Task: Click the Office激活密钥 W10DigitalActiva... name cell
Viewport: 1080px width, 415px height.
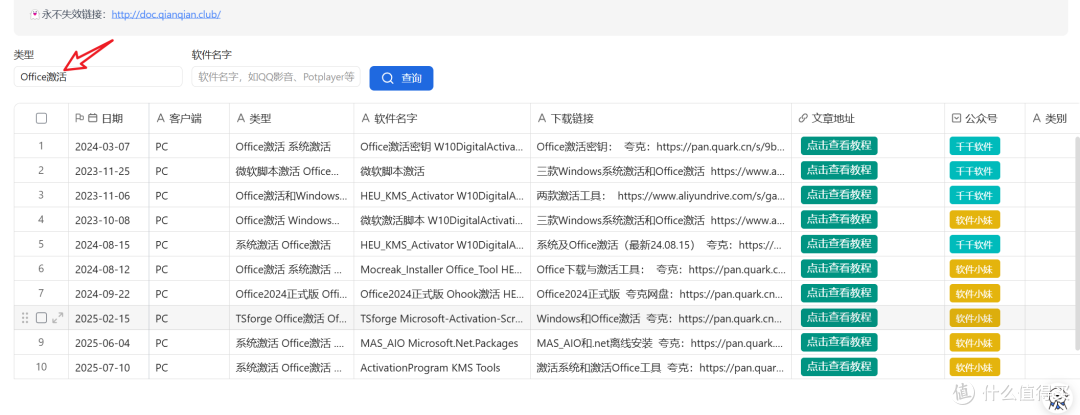Action: click(x=442, y=146)
